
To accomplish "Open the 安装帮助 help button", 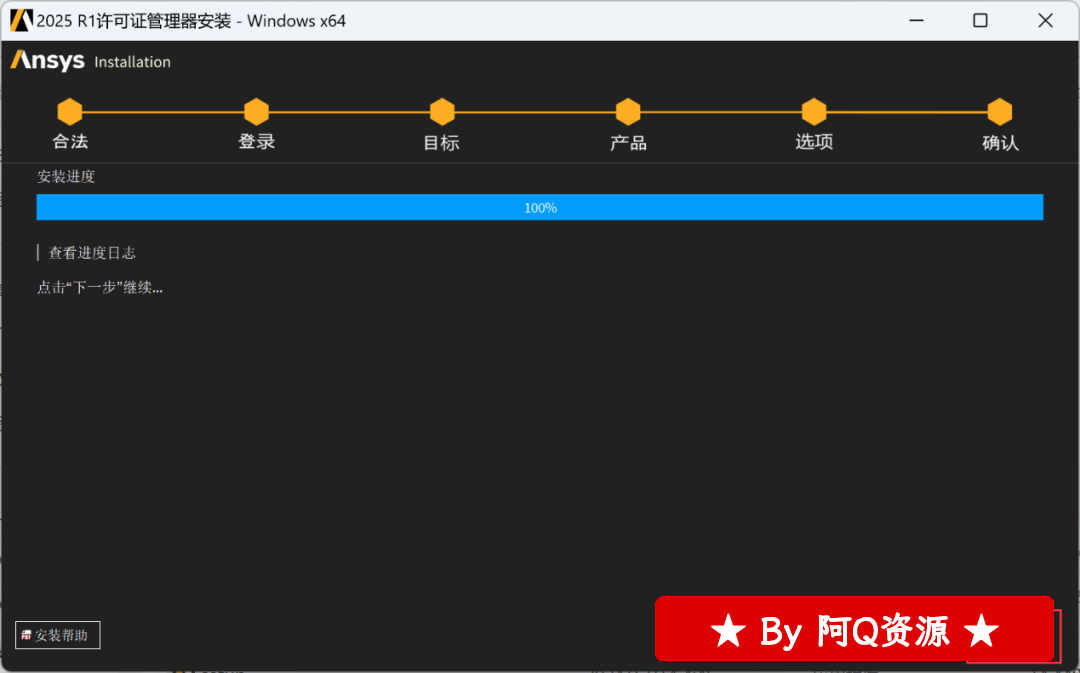I will tap(58, 635).
